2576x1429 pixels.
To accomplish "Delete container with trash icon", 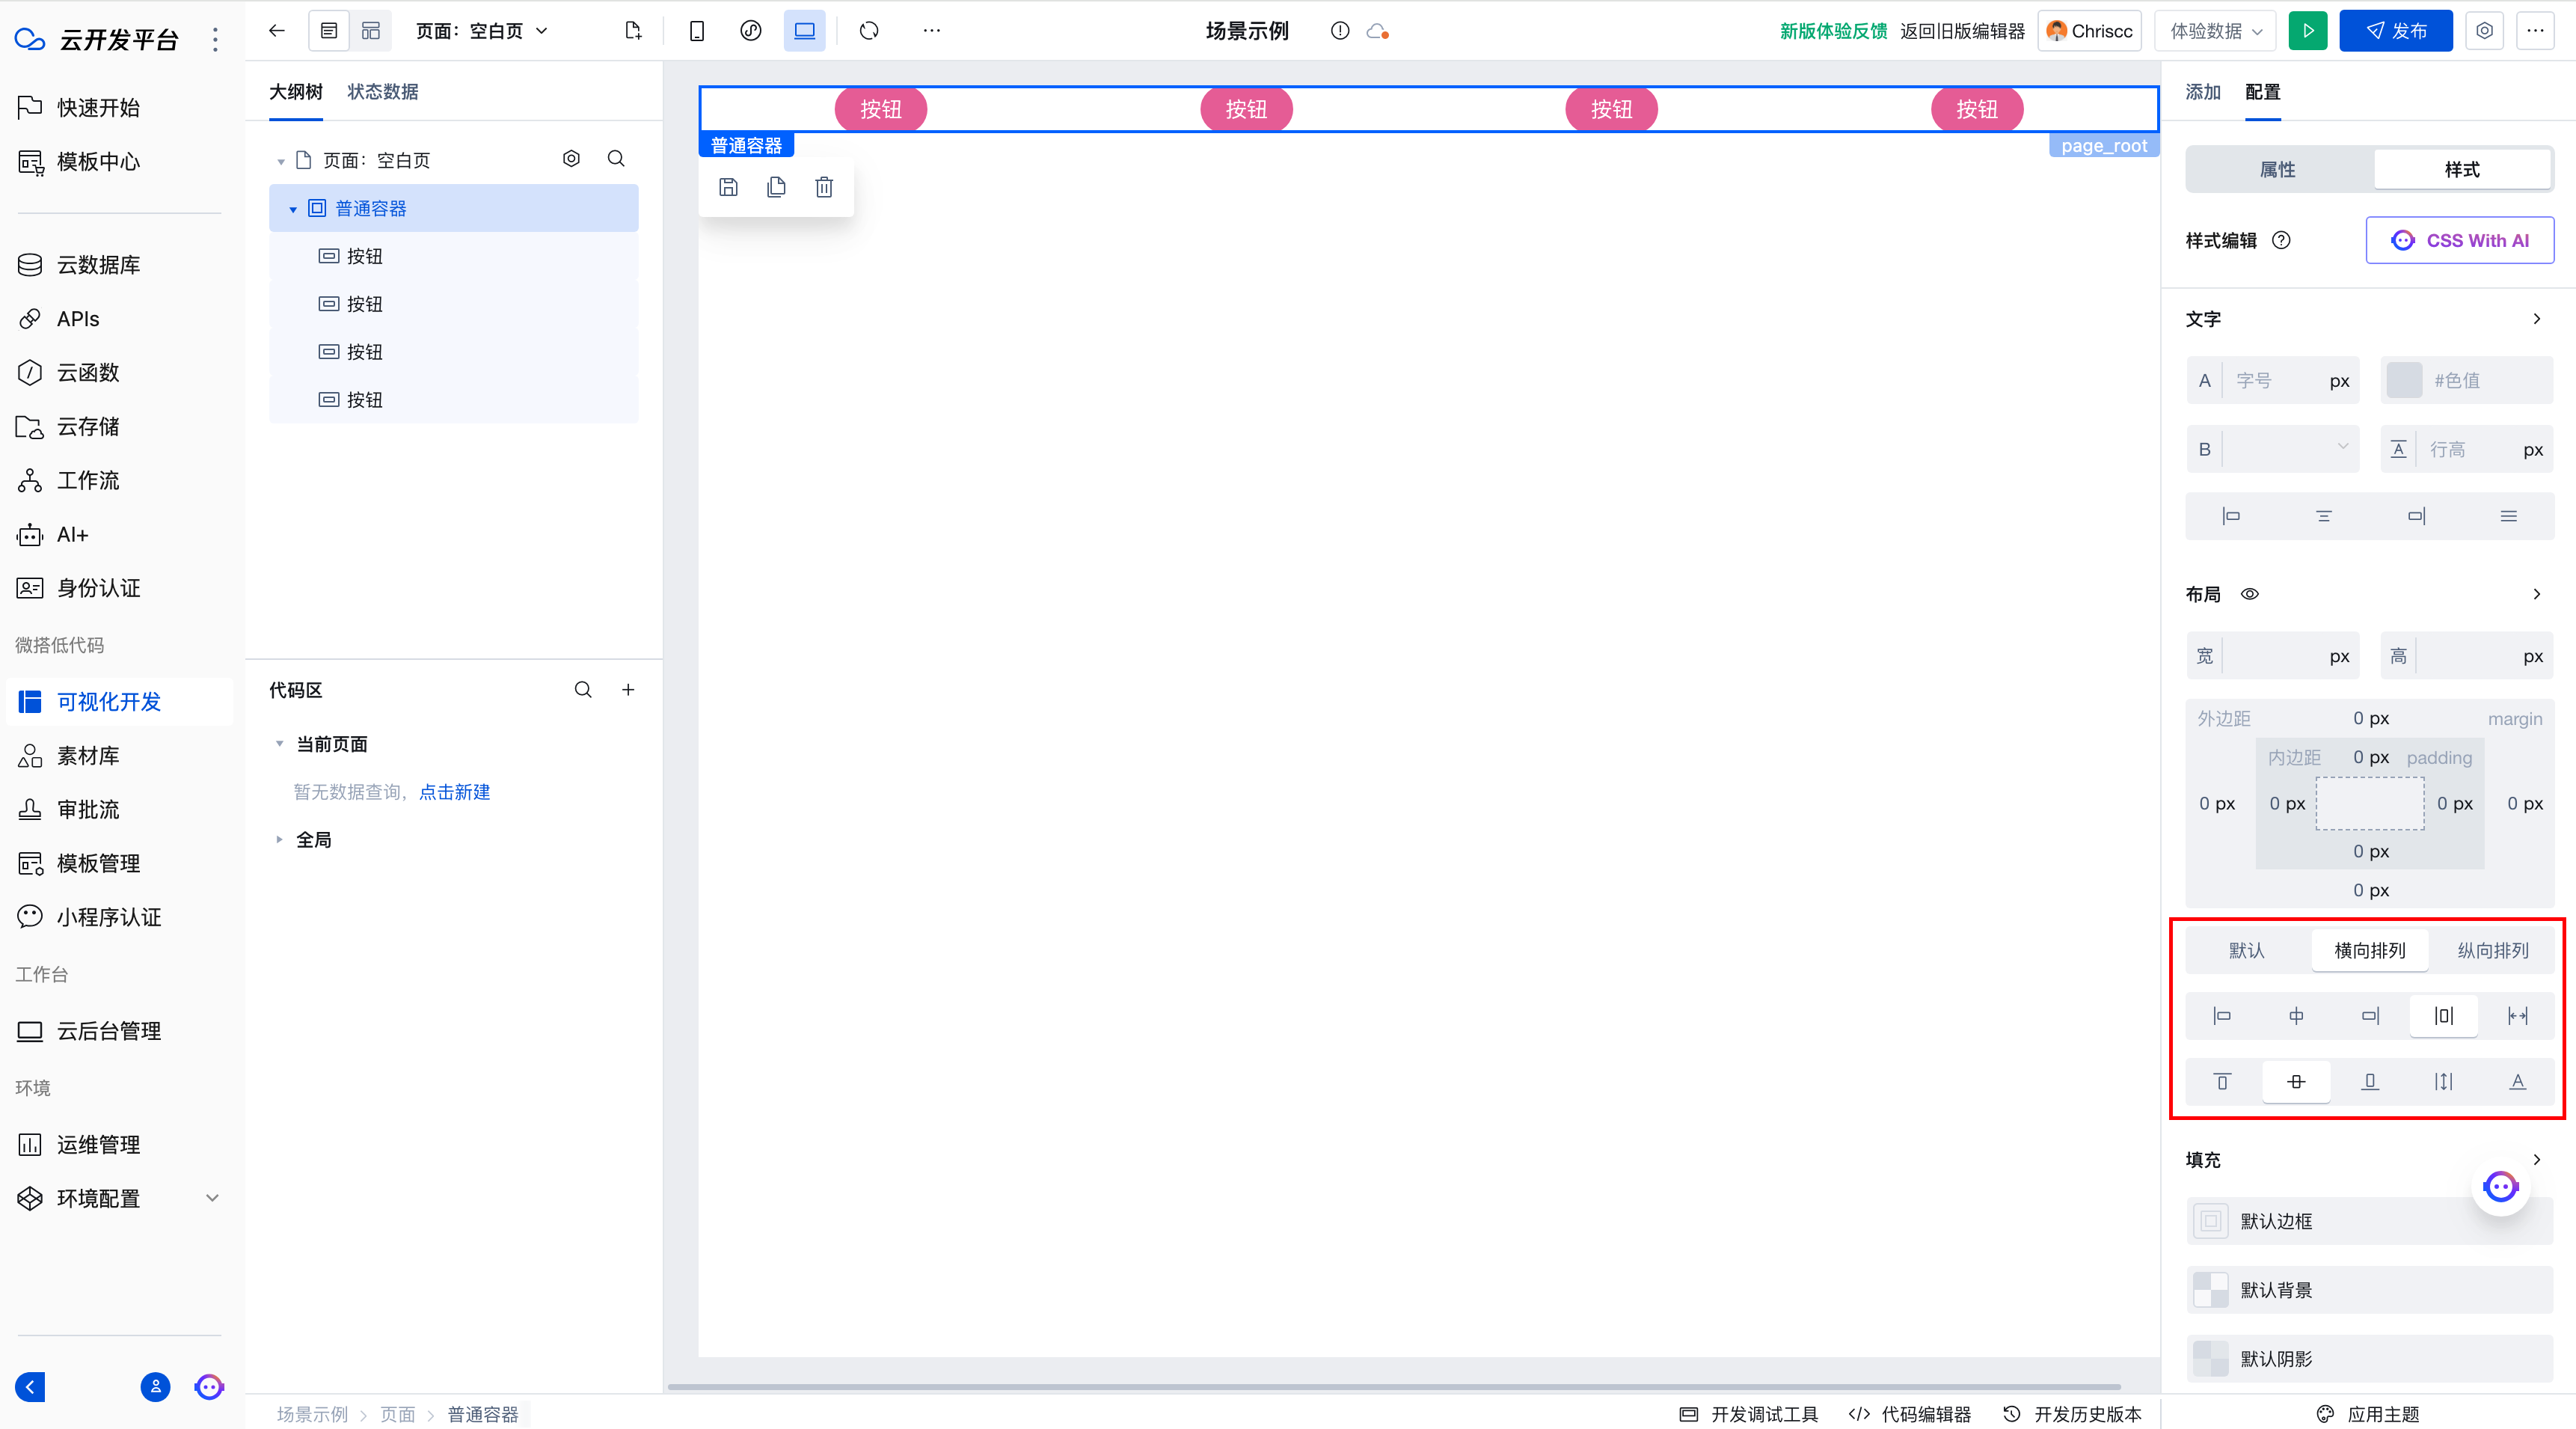I will [824, 187].
